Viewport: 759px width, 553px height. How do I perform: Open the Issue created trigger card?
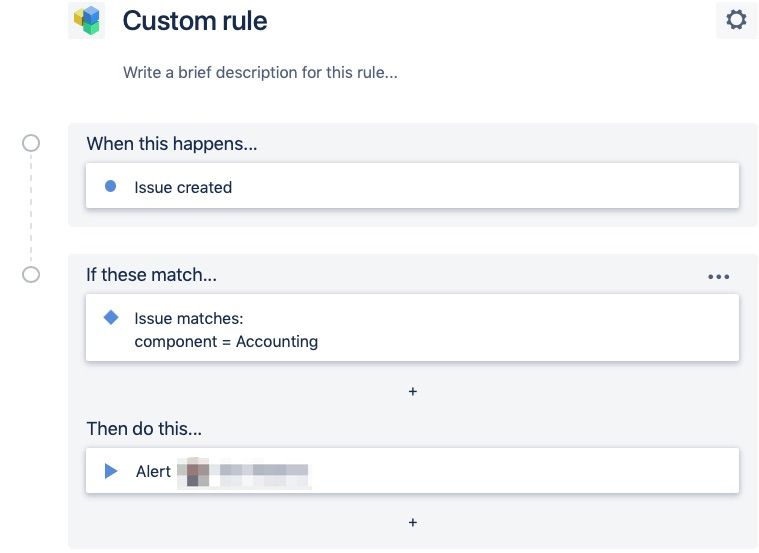tap(412, 186)
